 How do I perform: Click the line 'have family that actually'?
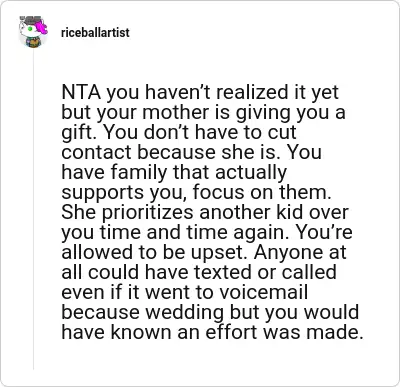click(x=174, y=173)
